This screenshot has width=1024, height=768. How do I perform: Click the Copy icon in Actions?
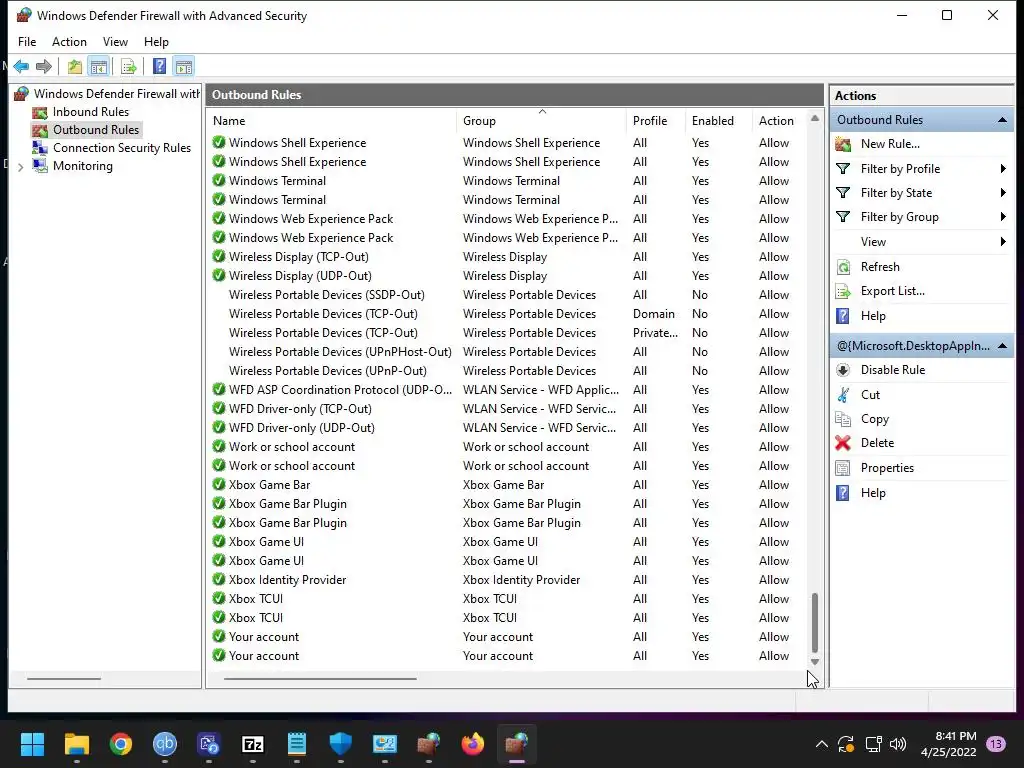843,419
